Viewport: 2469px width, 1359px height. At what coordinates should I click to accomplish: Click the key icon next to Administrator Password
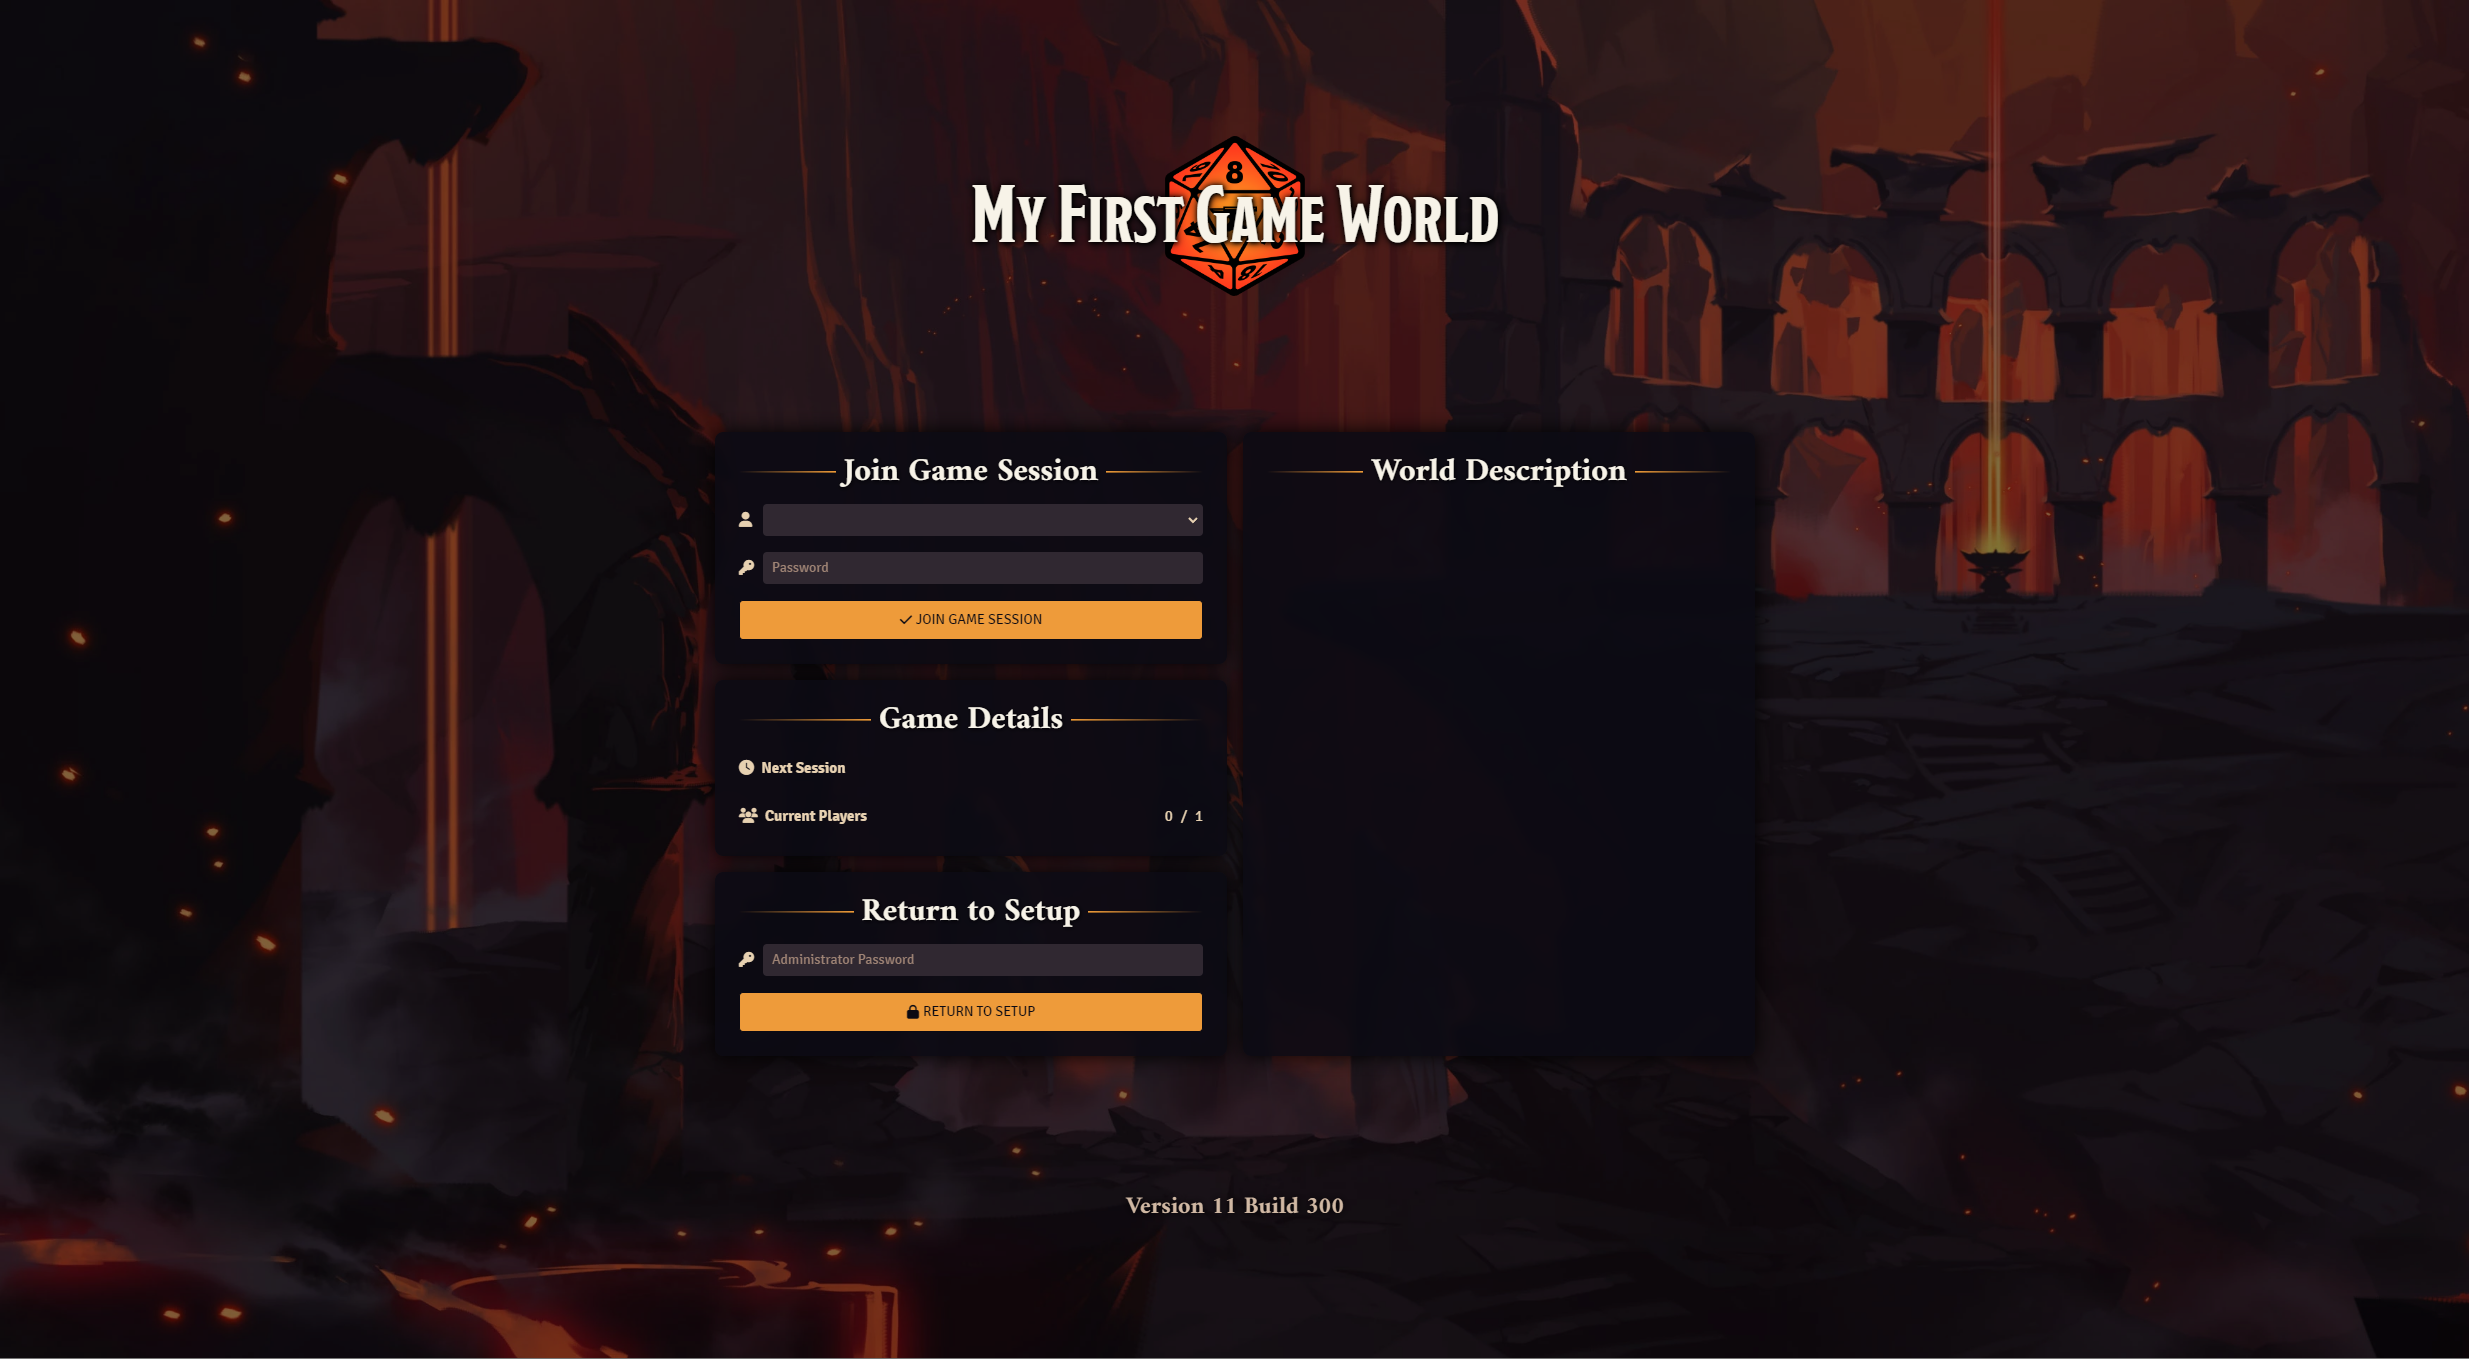(746, 959)
